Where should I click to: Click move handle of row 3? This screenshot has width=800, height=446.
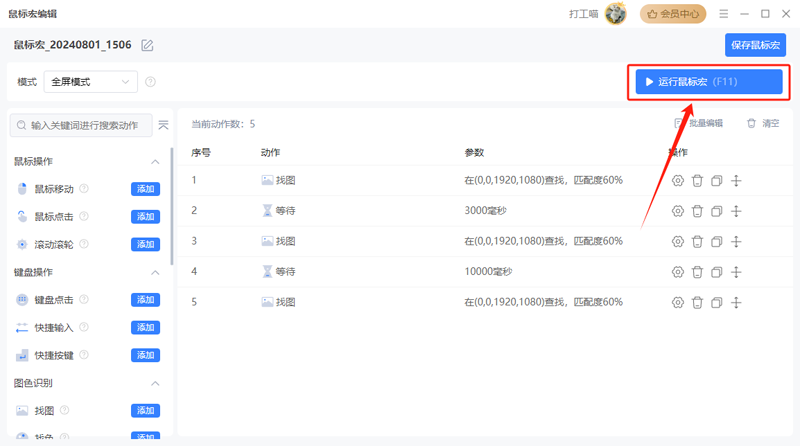click(x=736, y=241)
